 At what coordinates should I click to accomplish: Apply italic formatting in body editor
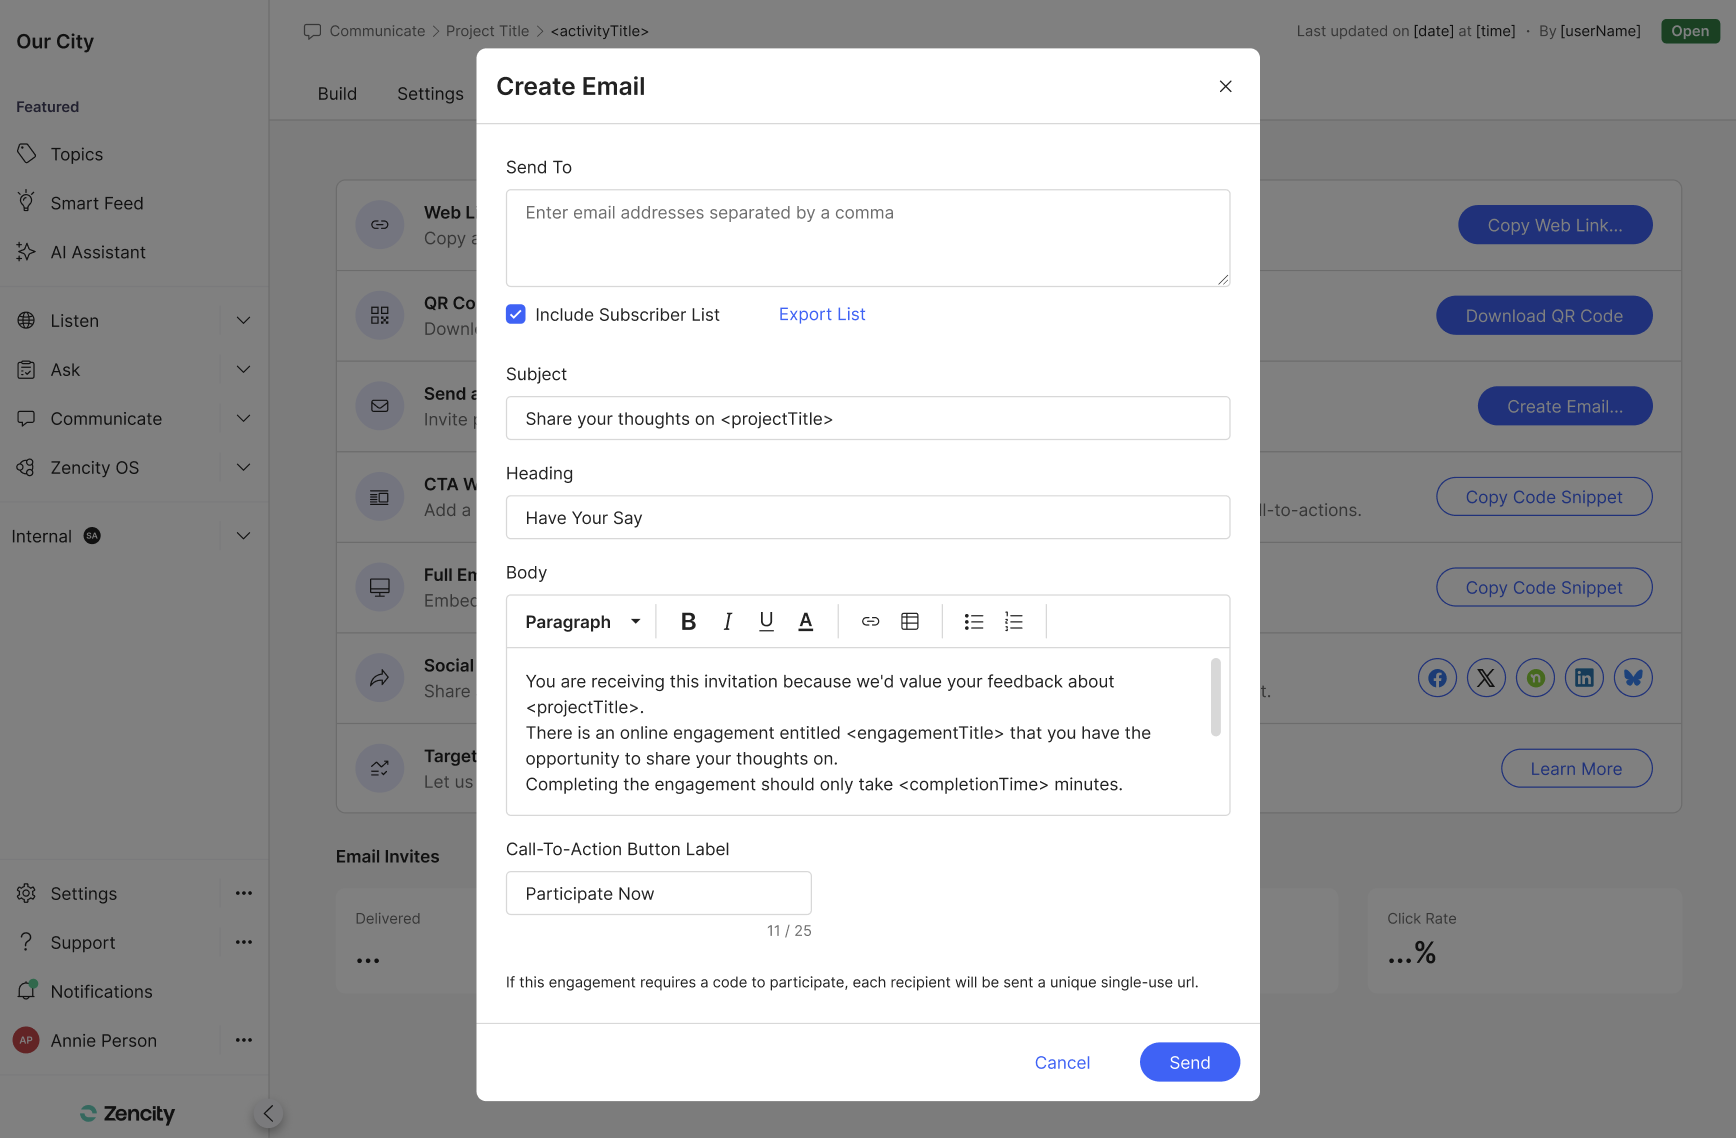727,622
